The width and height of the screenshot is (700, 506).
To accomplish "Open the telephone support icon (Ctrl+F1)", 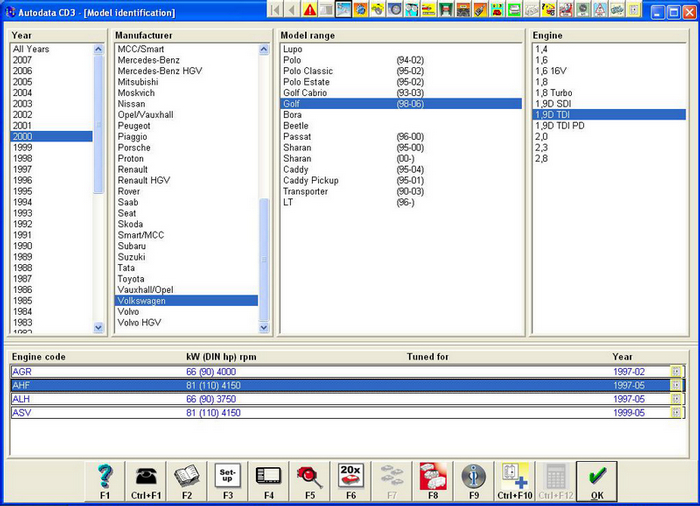I will pyautogui.click(x=146, y=474).
